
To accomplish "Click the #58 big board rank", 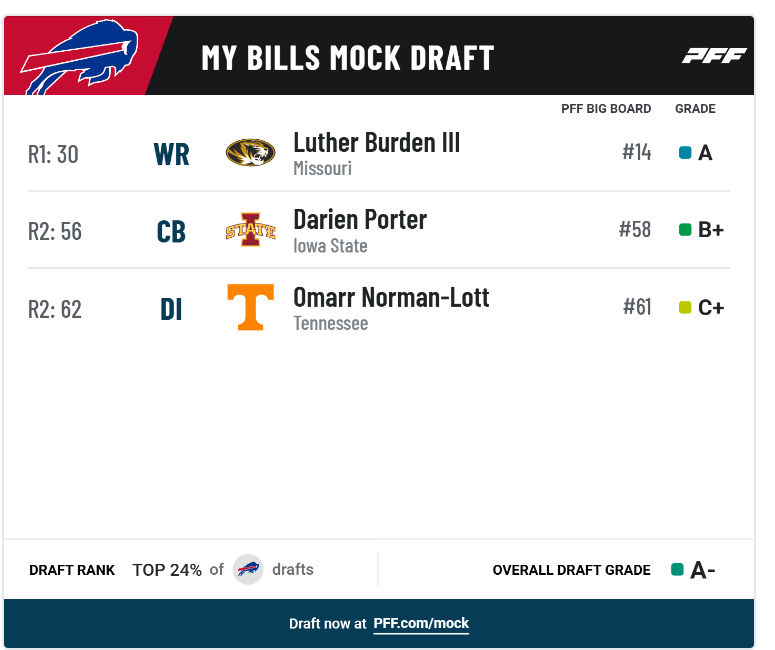I will [635, 229].
